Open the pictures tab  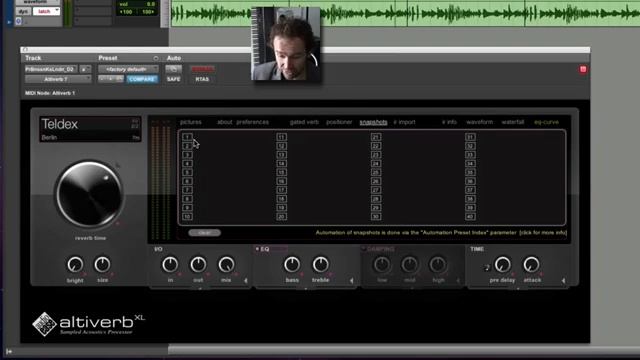click(x=191, y=122)
